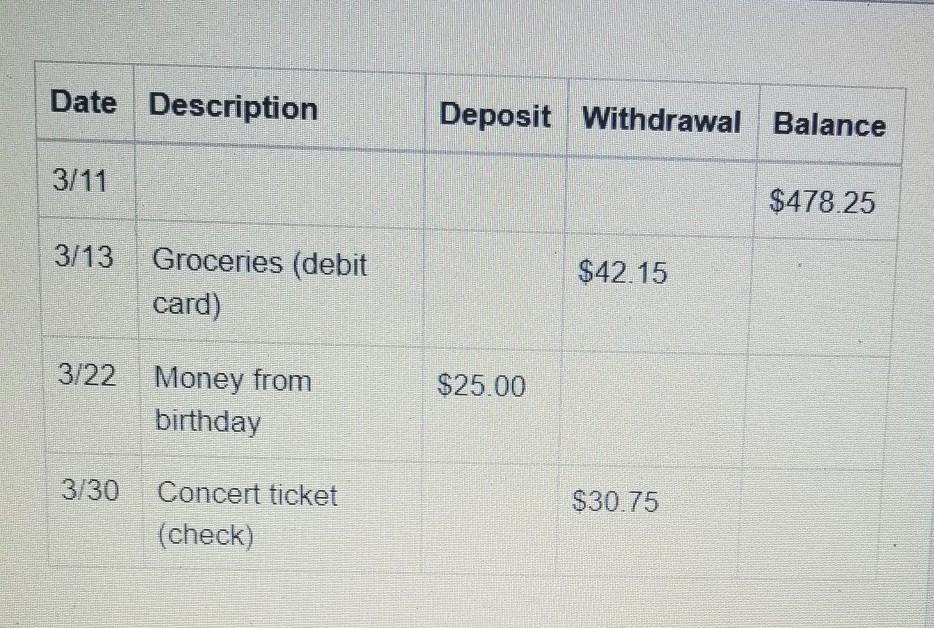934x628 pixels.
Task: Select the Withdrawal column header
Action: (661, 120)
